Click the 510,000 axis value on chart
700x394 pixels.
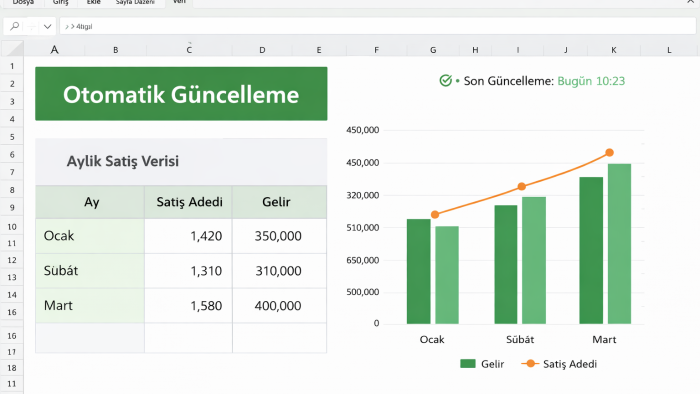(362, 228)
